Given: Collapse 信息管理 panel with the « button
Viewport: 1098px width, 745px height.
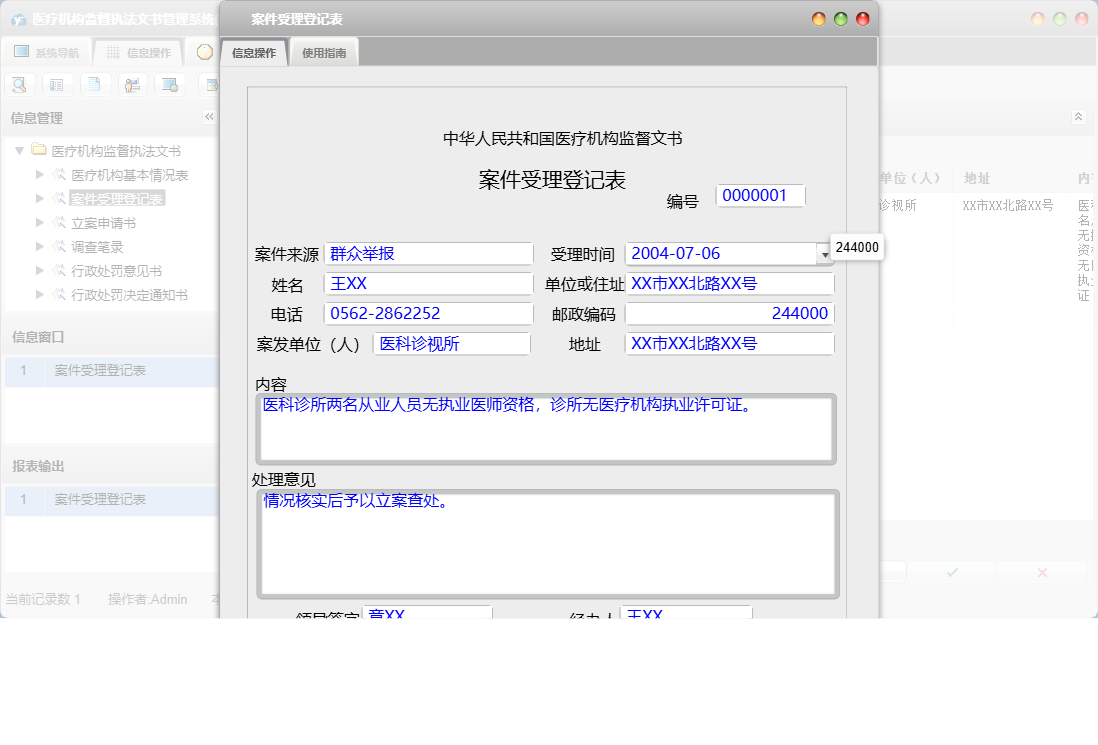Looking at the screenshot, I should click(x=209, y=116).
